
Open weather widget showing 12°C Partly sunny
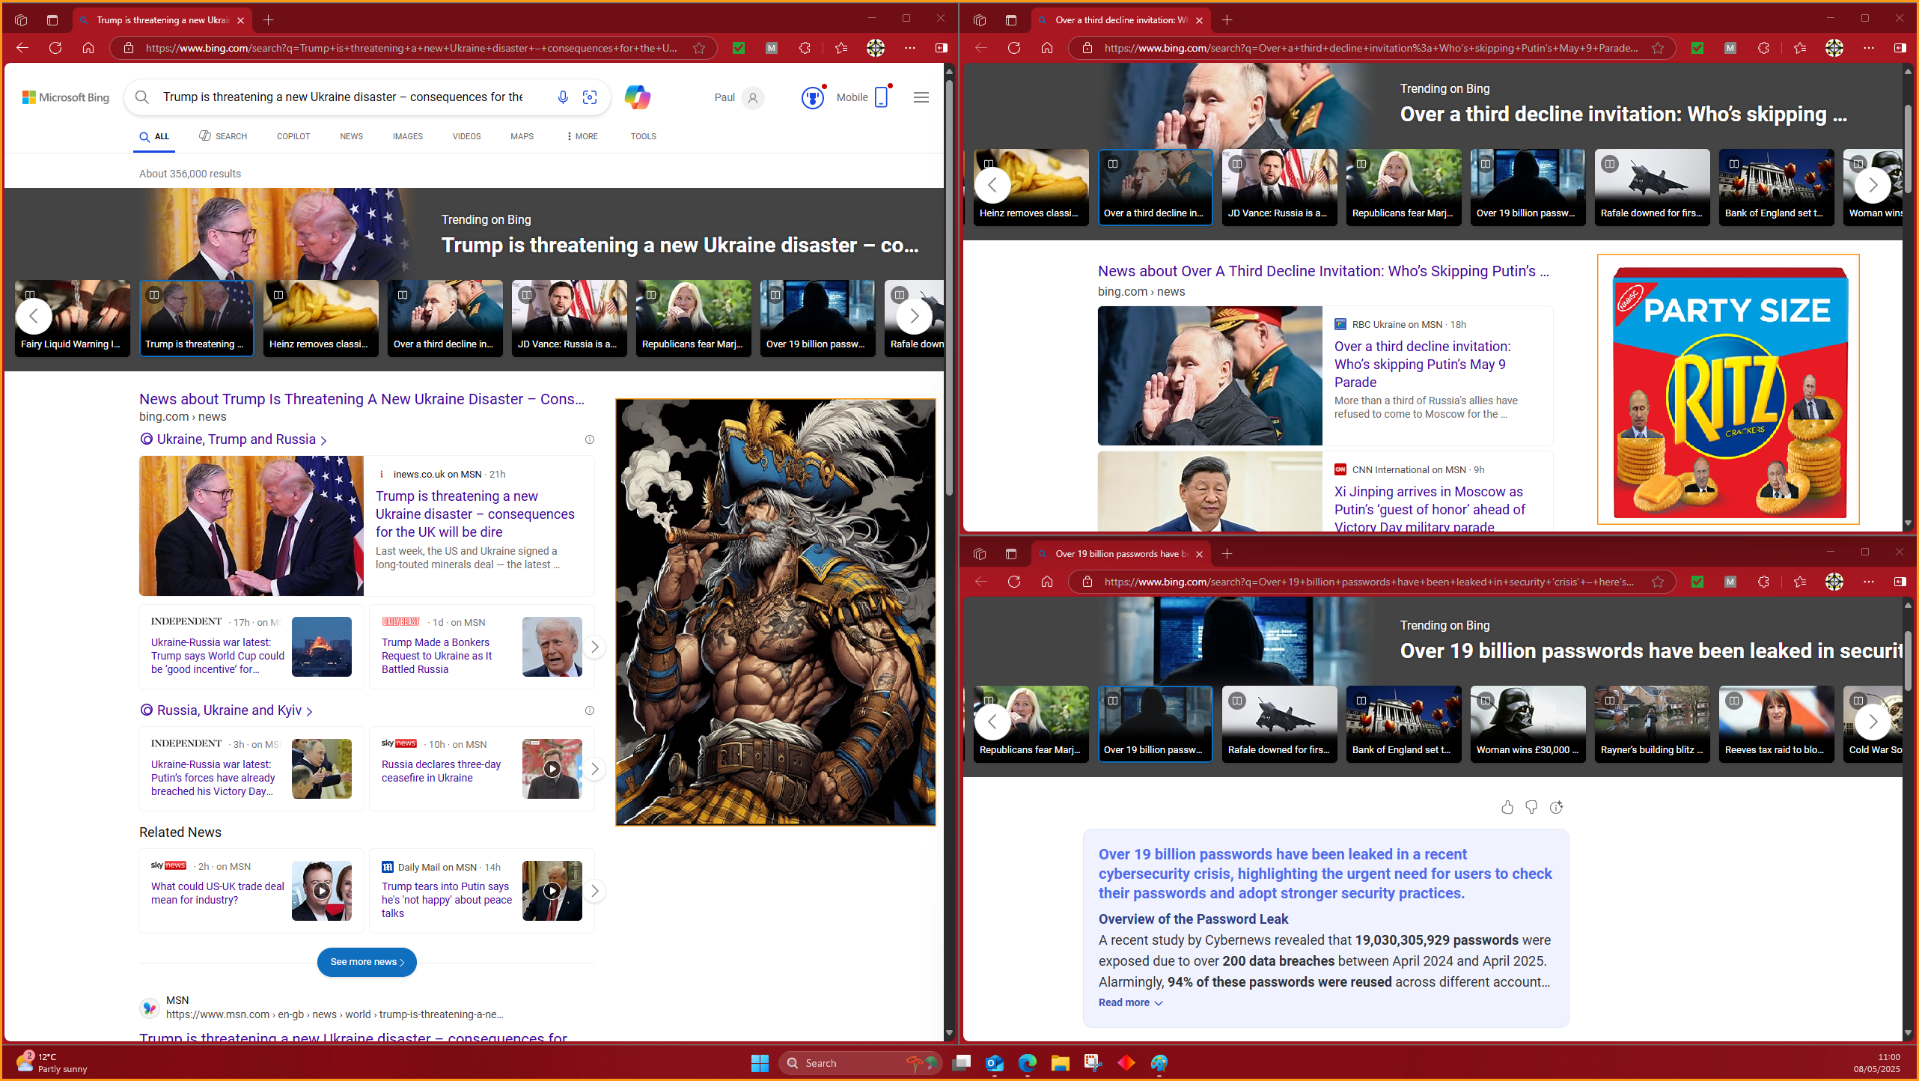(52, 1062)
